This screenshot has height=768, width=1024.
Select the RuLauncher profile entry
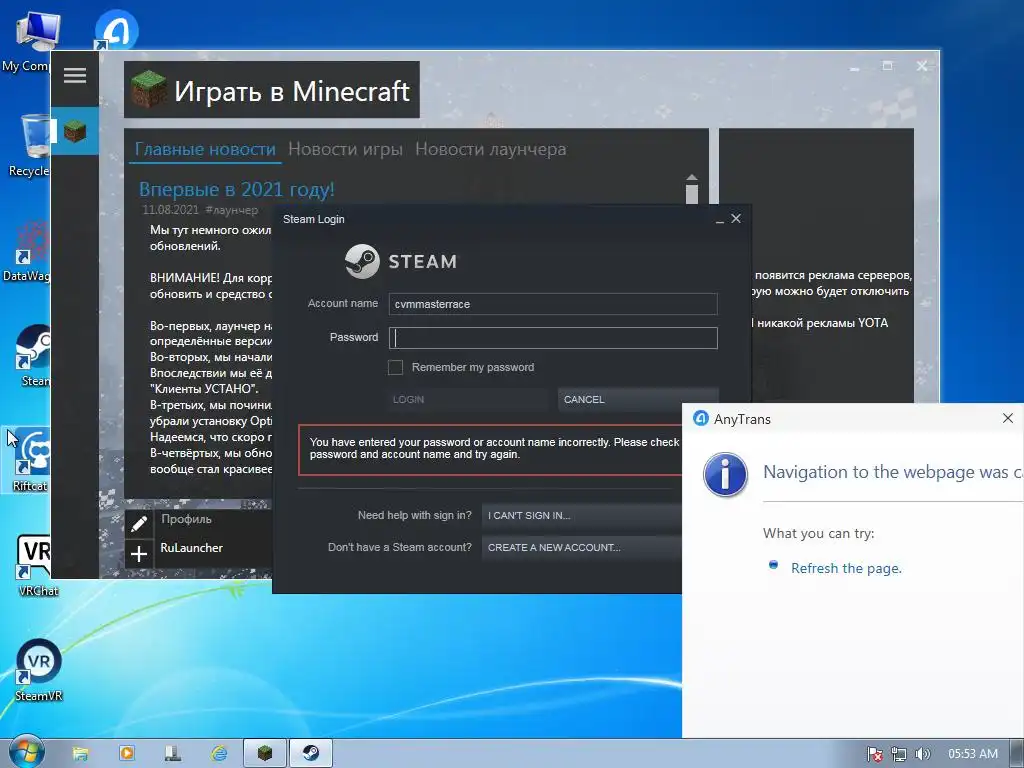(x=191, y=548)
